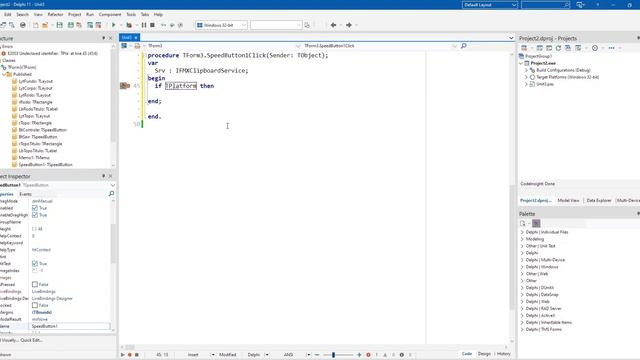This screenshot has height=360, width=640.
Task: Click the search magnifier icon in code editor bar
Action: [x=464, y=46]
